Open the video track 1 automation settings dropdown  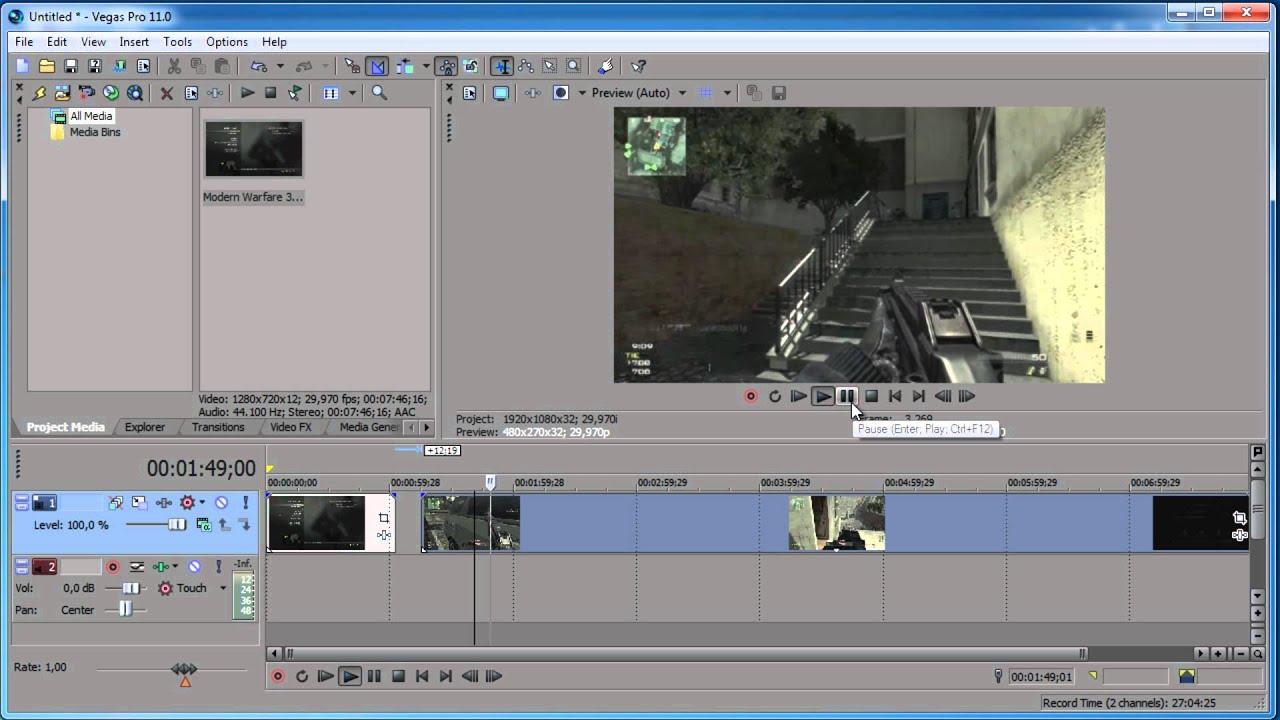[x=202, y=503]
